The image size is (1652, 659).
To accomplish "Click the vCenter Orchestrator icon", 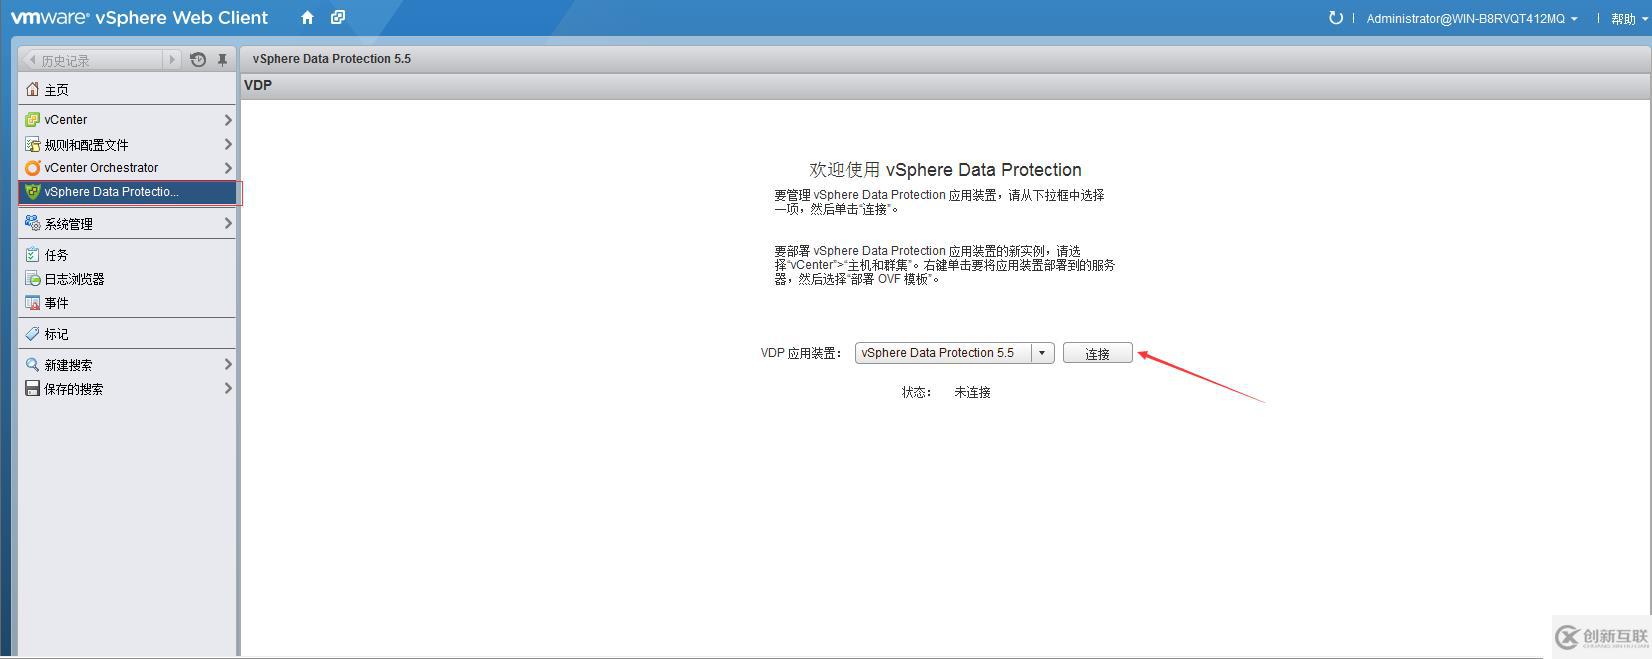I will (x=32, y=168).
